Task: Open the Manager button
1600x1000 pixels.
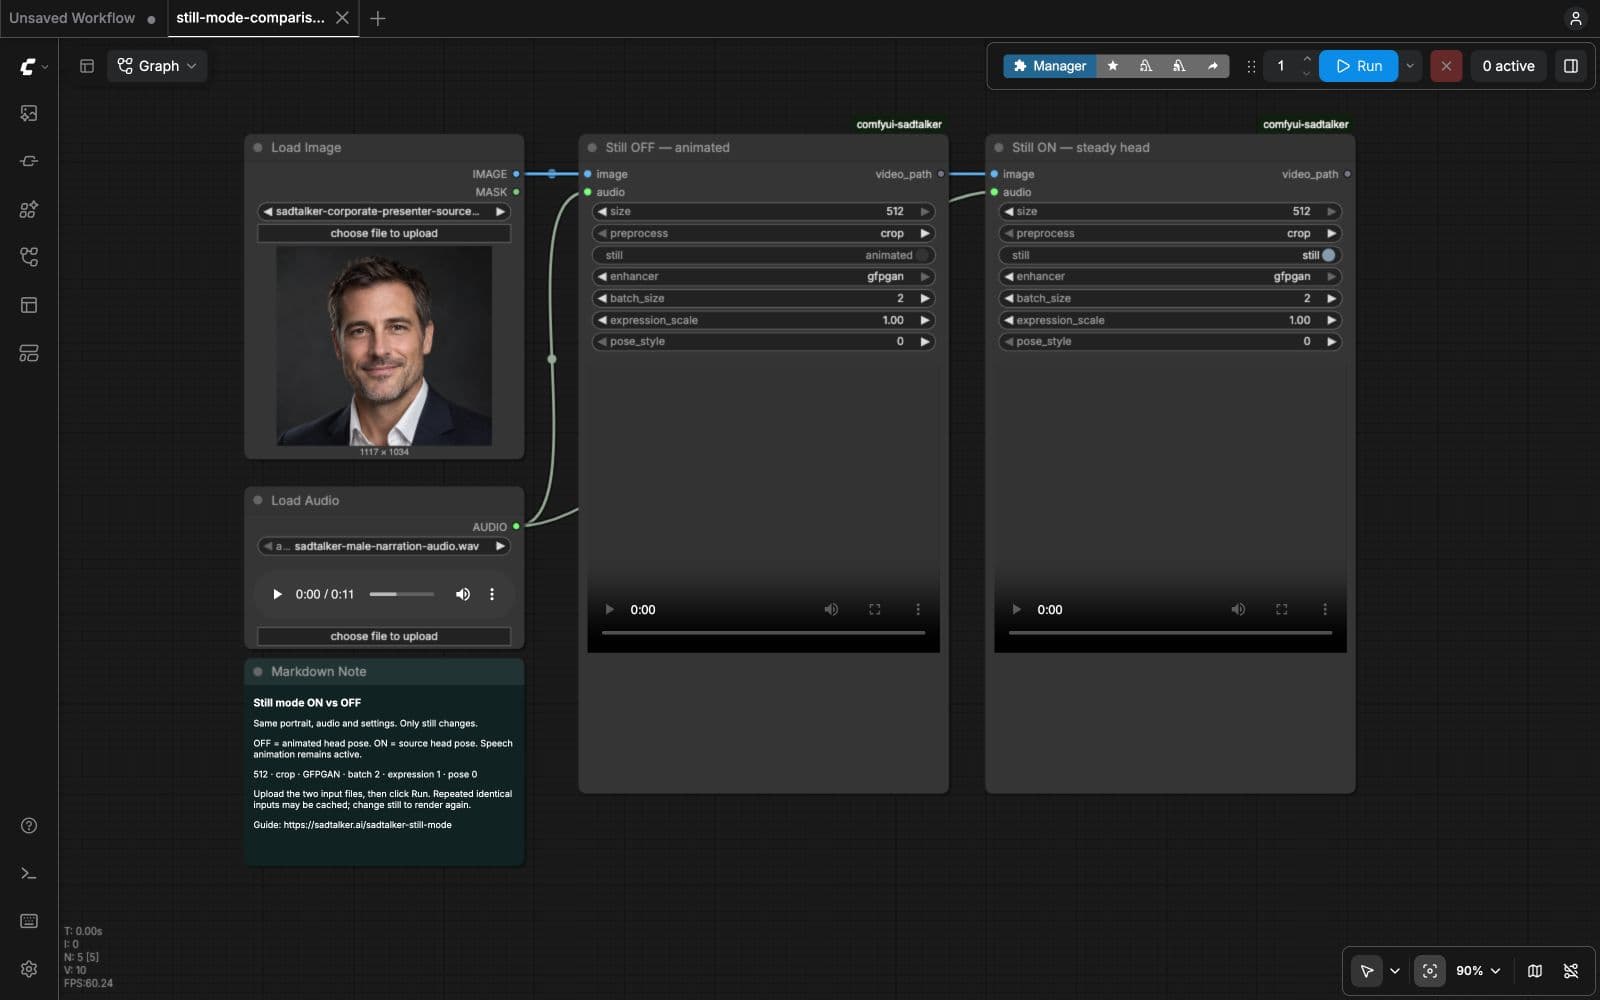Action: tap(1049, 66)
